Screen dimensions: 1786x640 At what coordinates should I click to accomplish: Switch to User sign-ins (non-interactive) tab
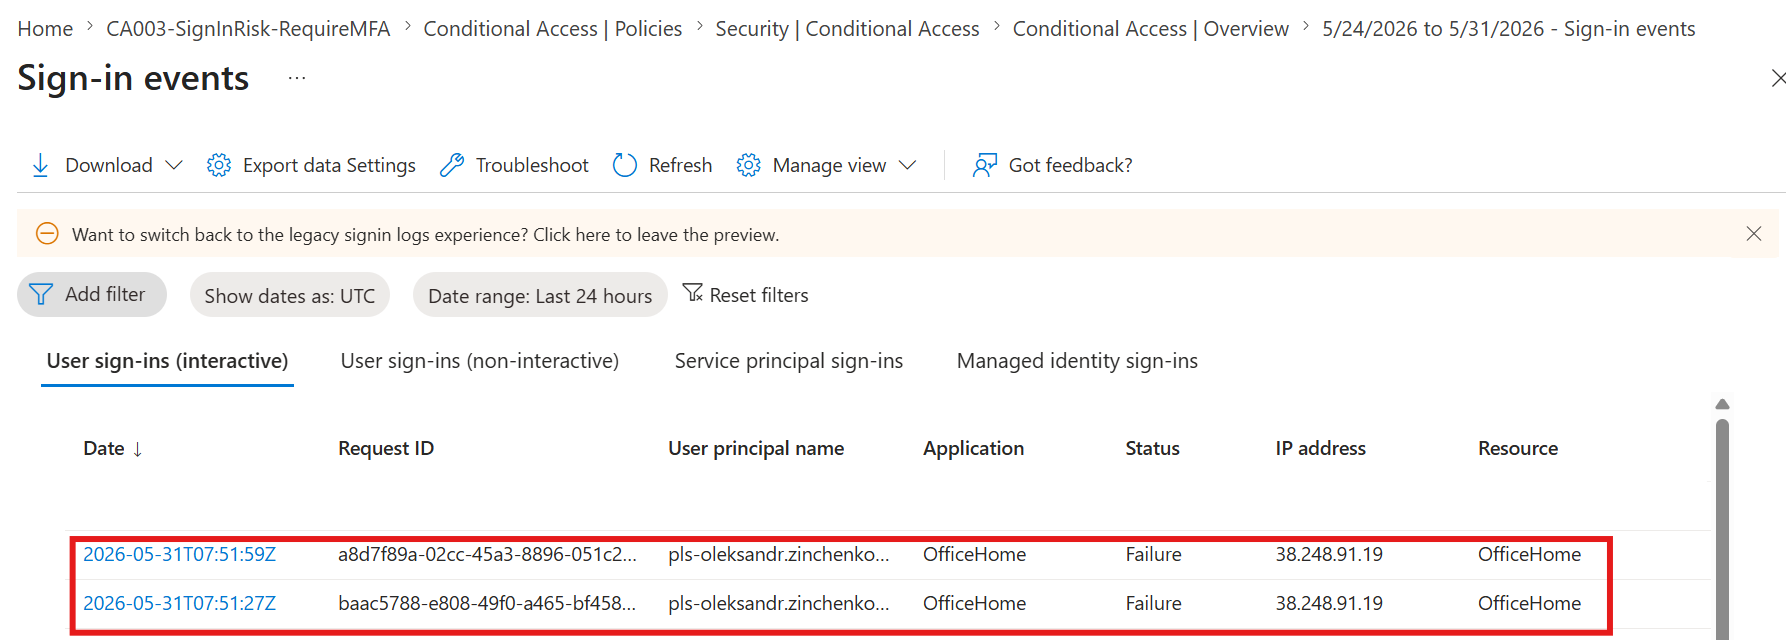point(480,361)
